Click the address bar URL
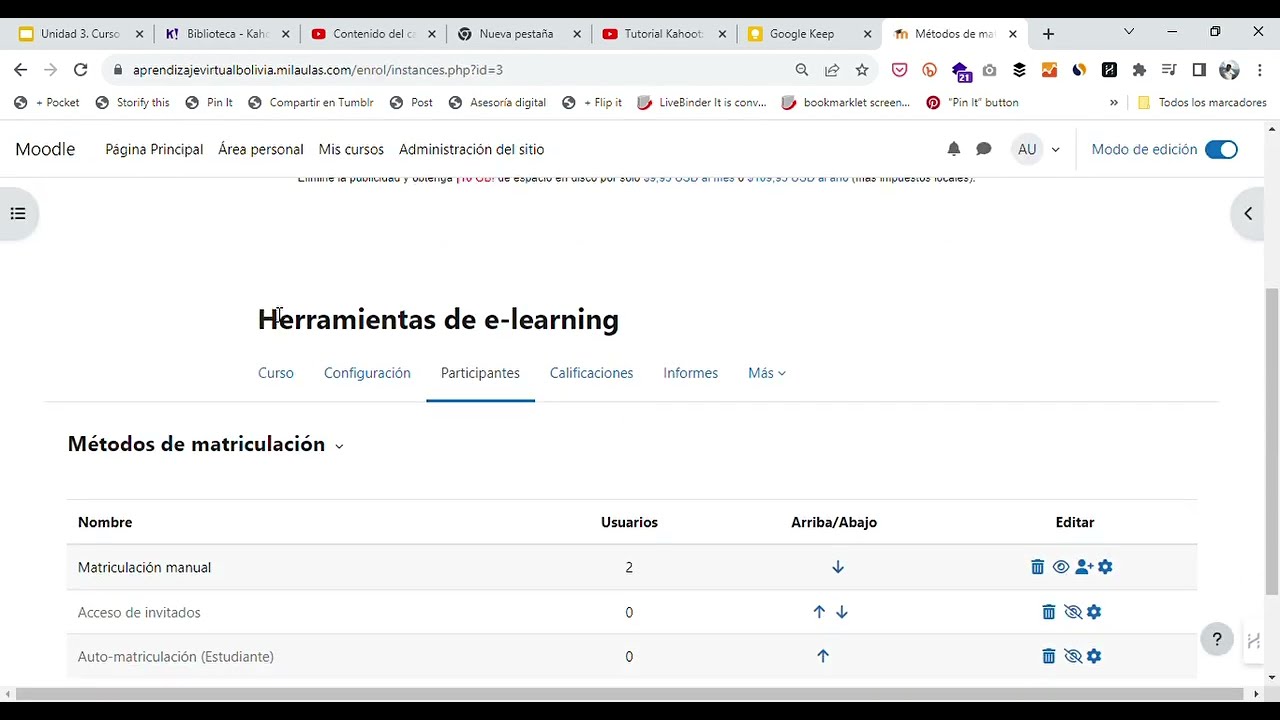1280x720 pixels. point(318,70)
